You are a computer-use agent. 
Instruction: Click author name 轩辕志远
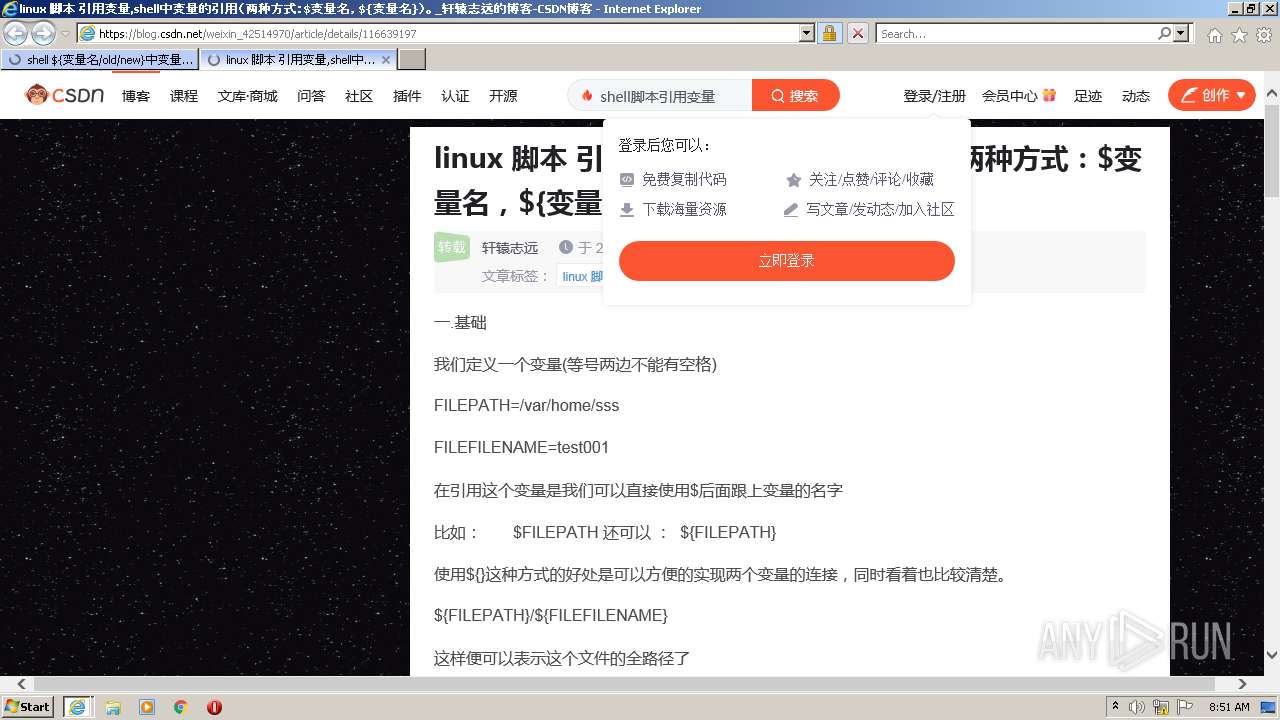coord(510,248)
